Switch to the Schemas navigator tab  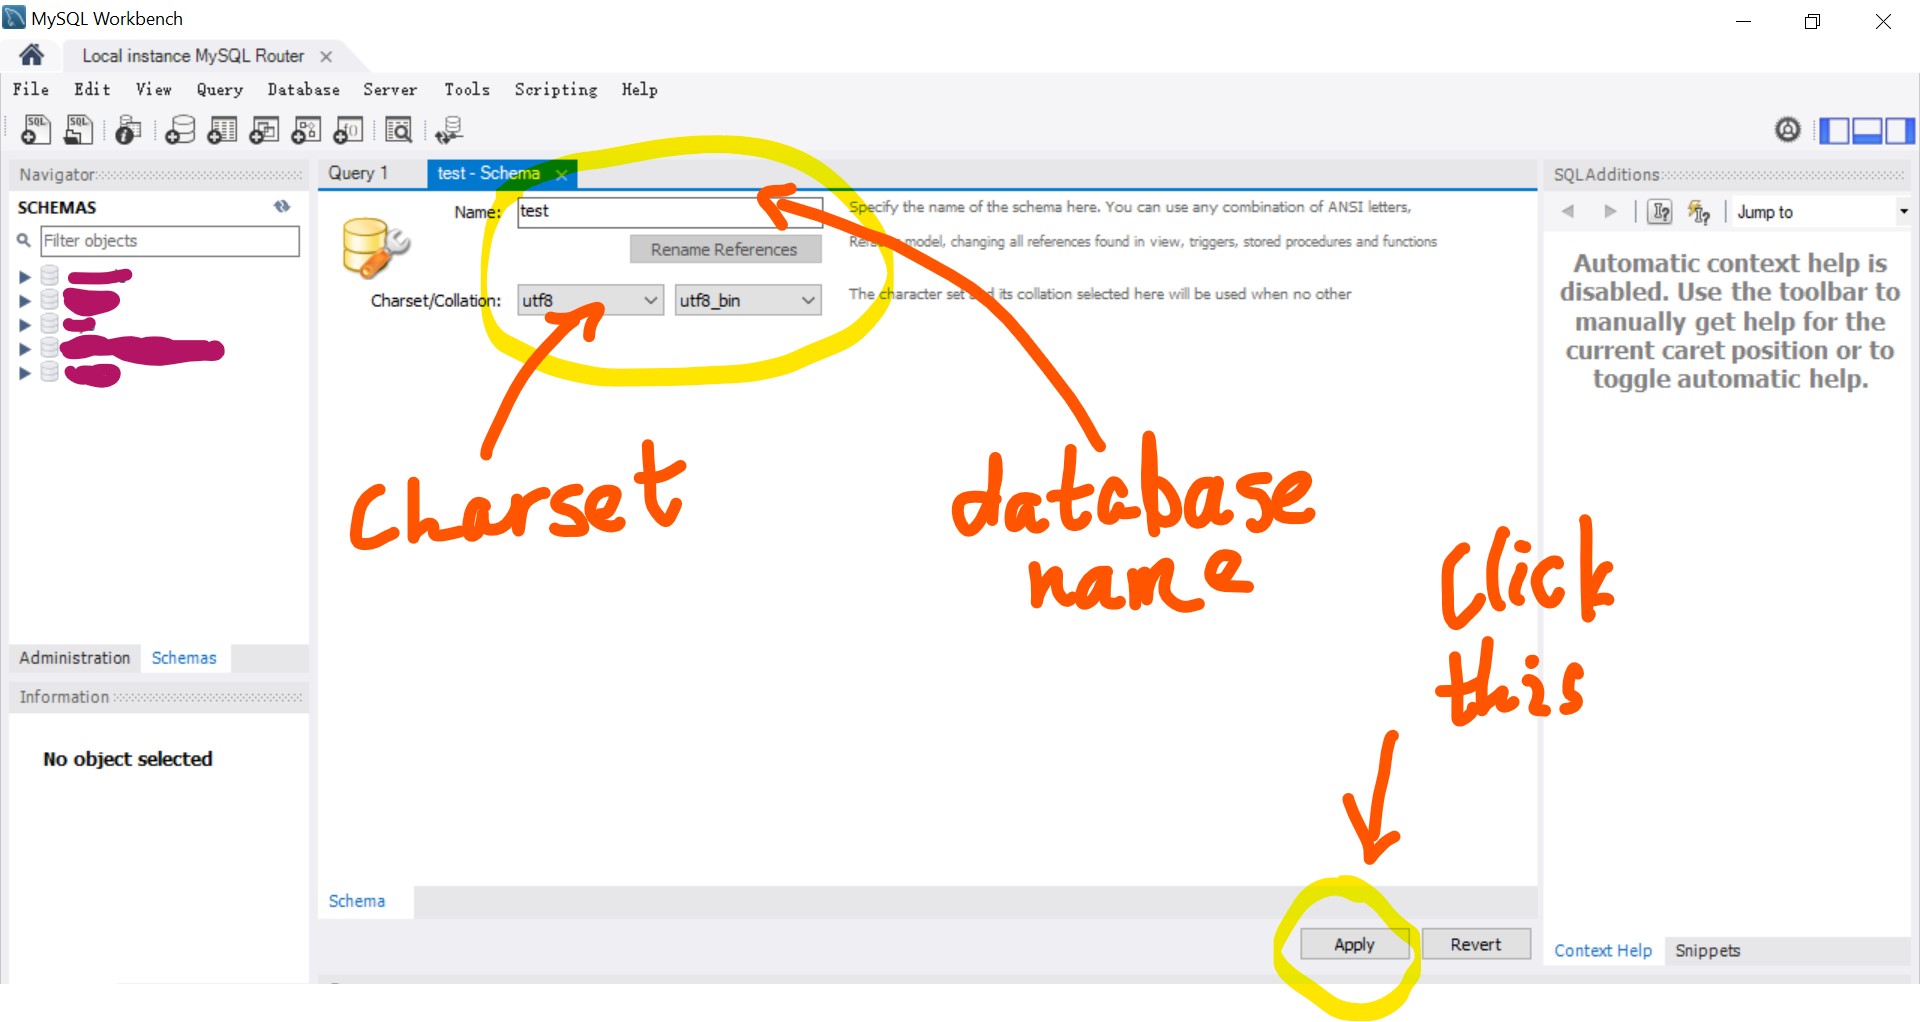tap(184, 657)
